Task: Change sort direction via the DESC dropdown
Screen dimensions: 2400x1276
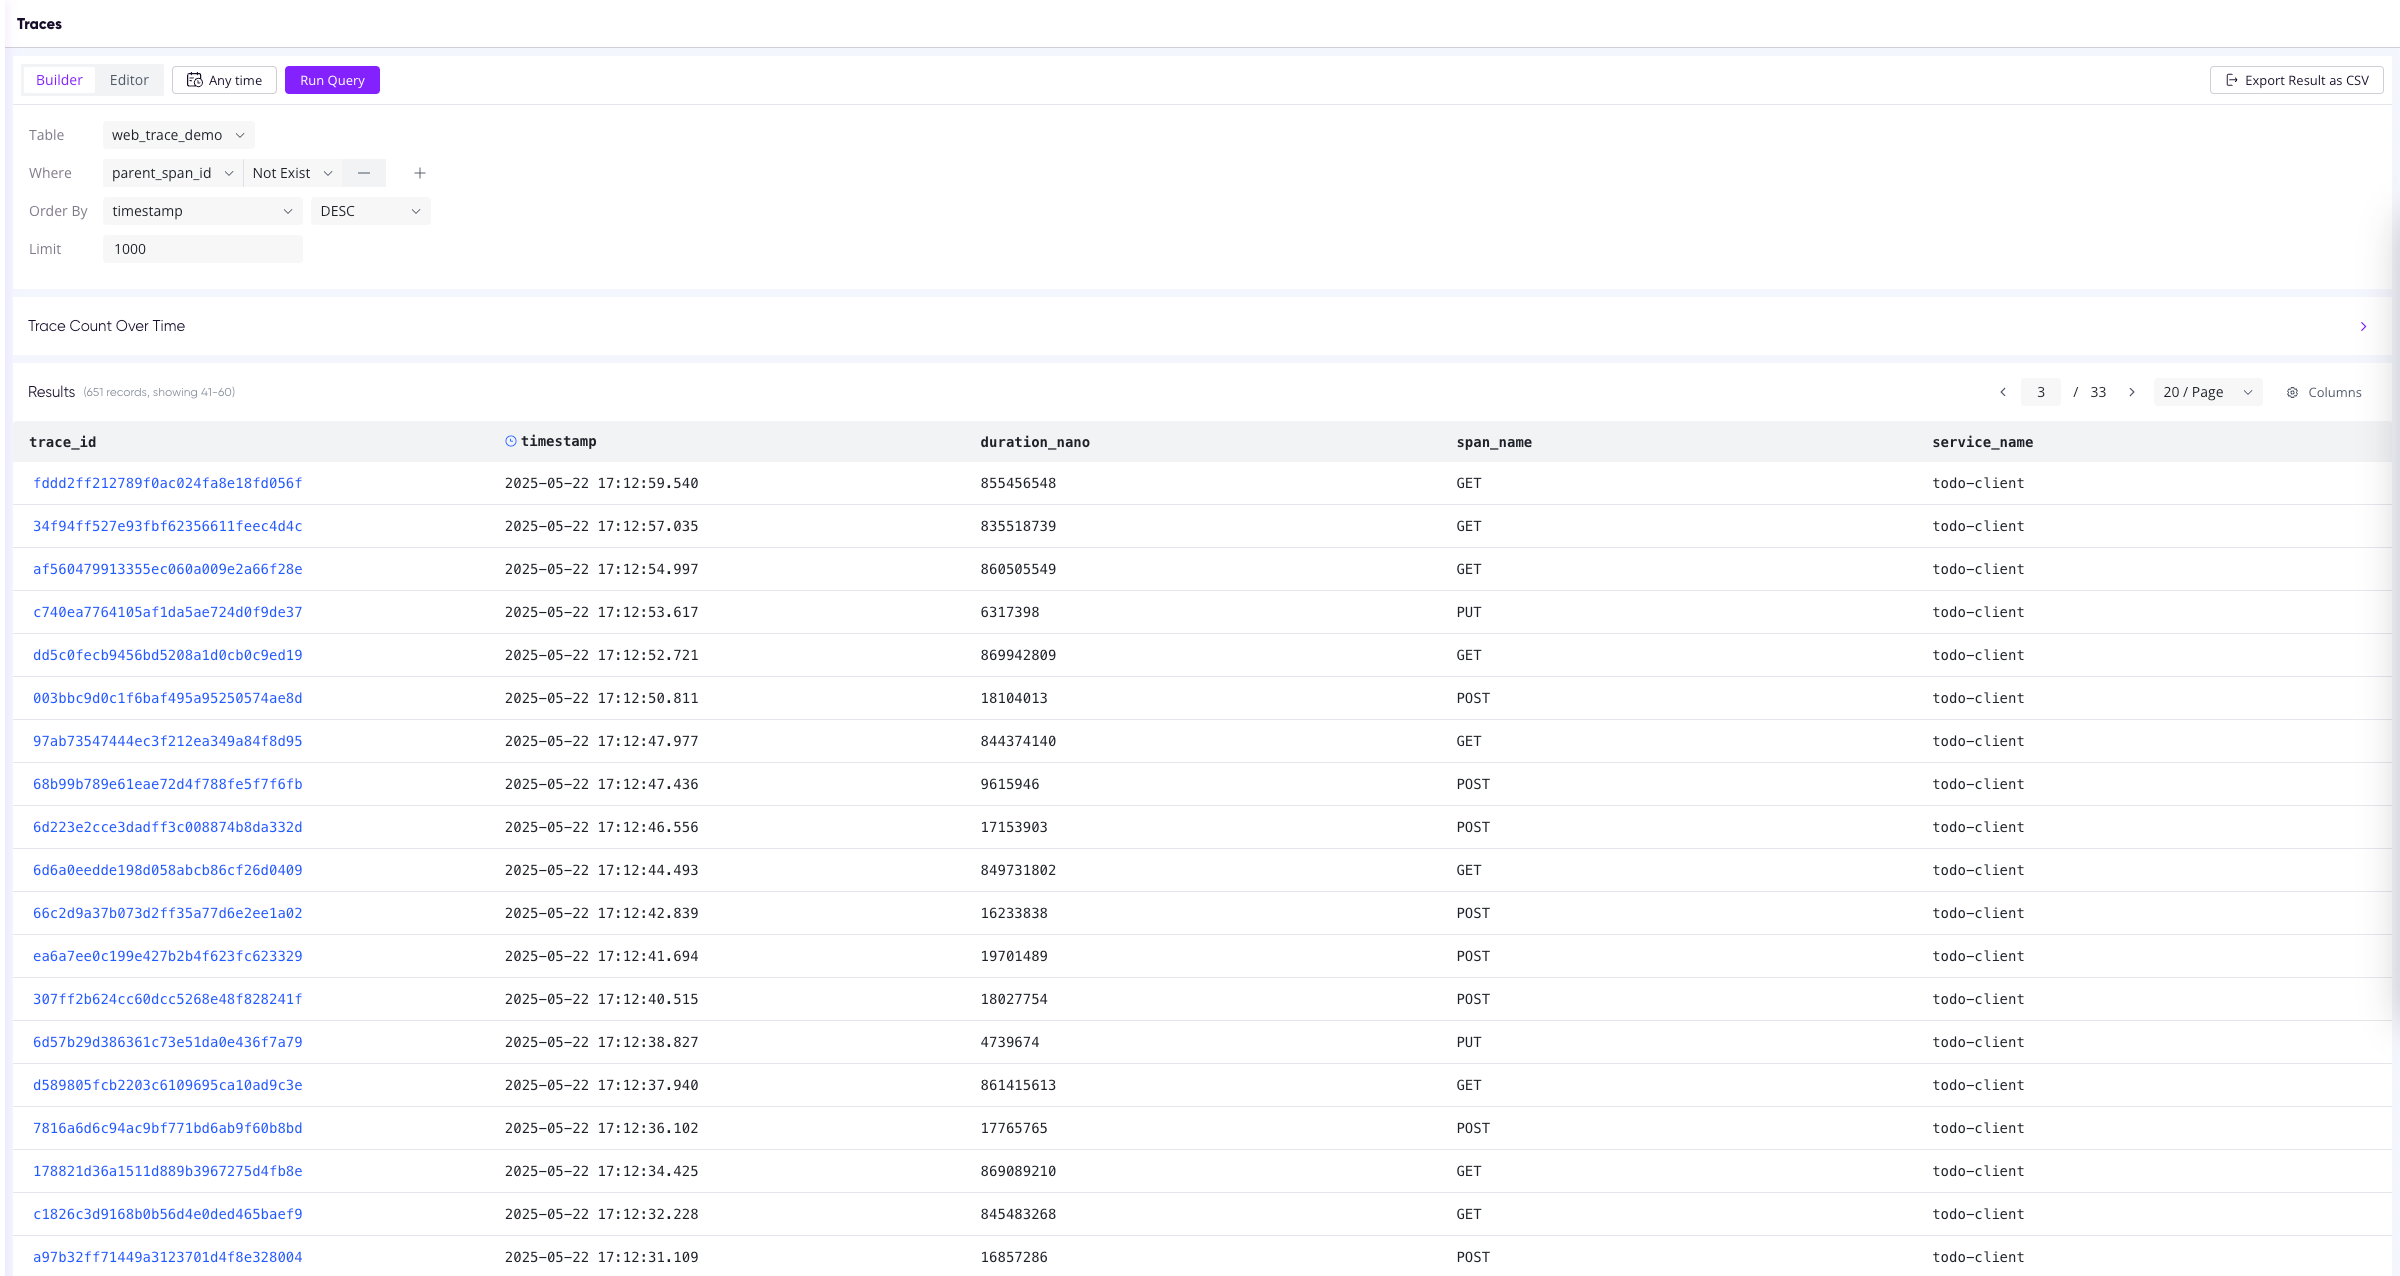Action: click(x=370, y=211)
